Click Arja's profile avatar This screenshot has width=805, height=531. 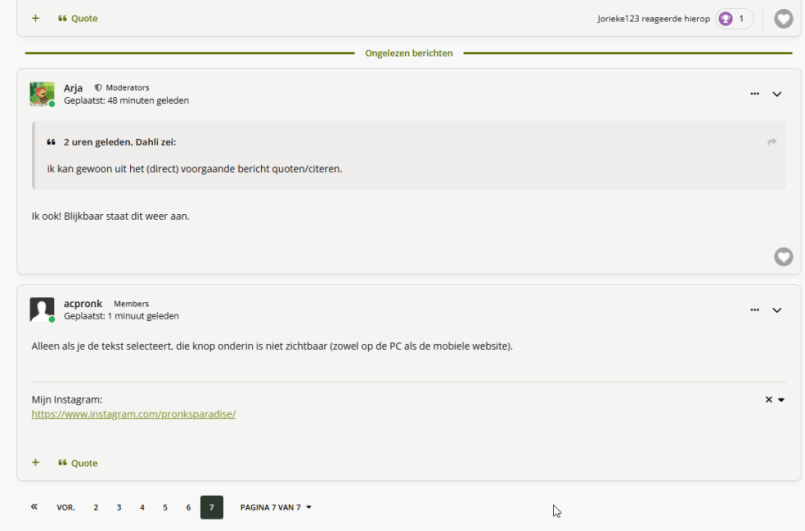[42, 94]
